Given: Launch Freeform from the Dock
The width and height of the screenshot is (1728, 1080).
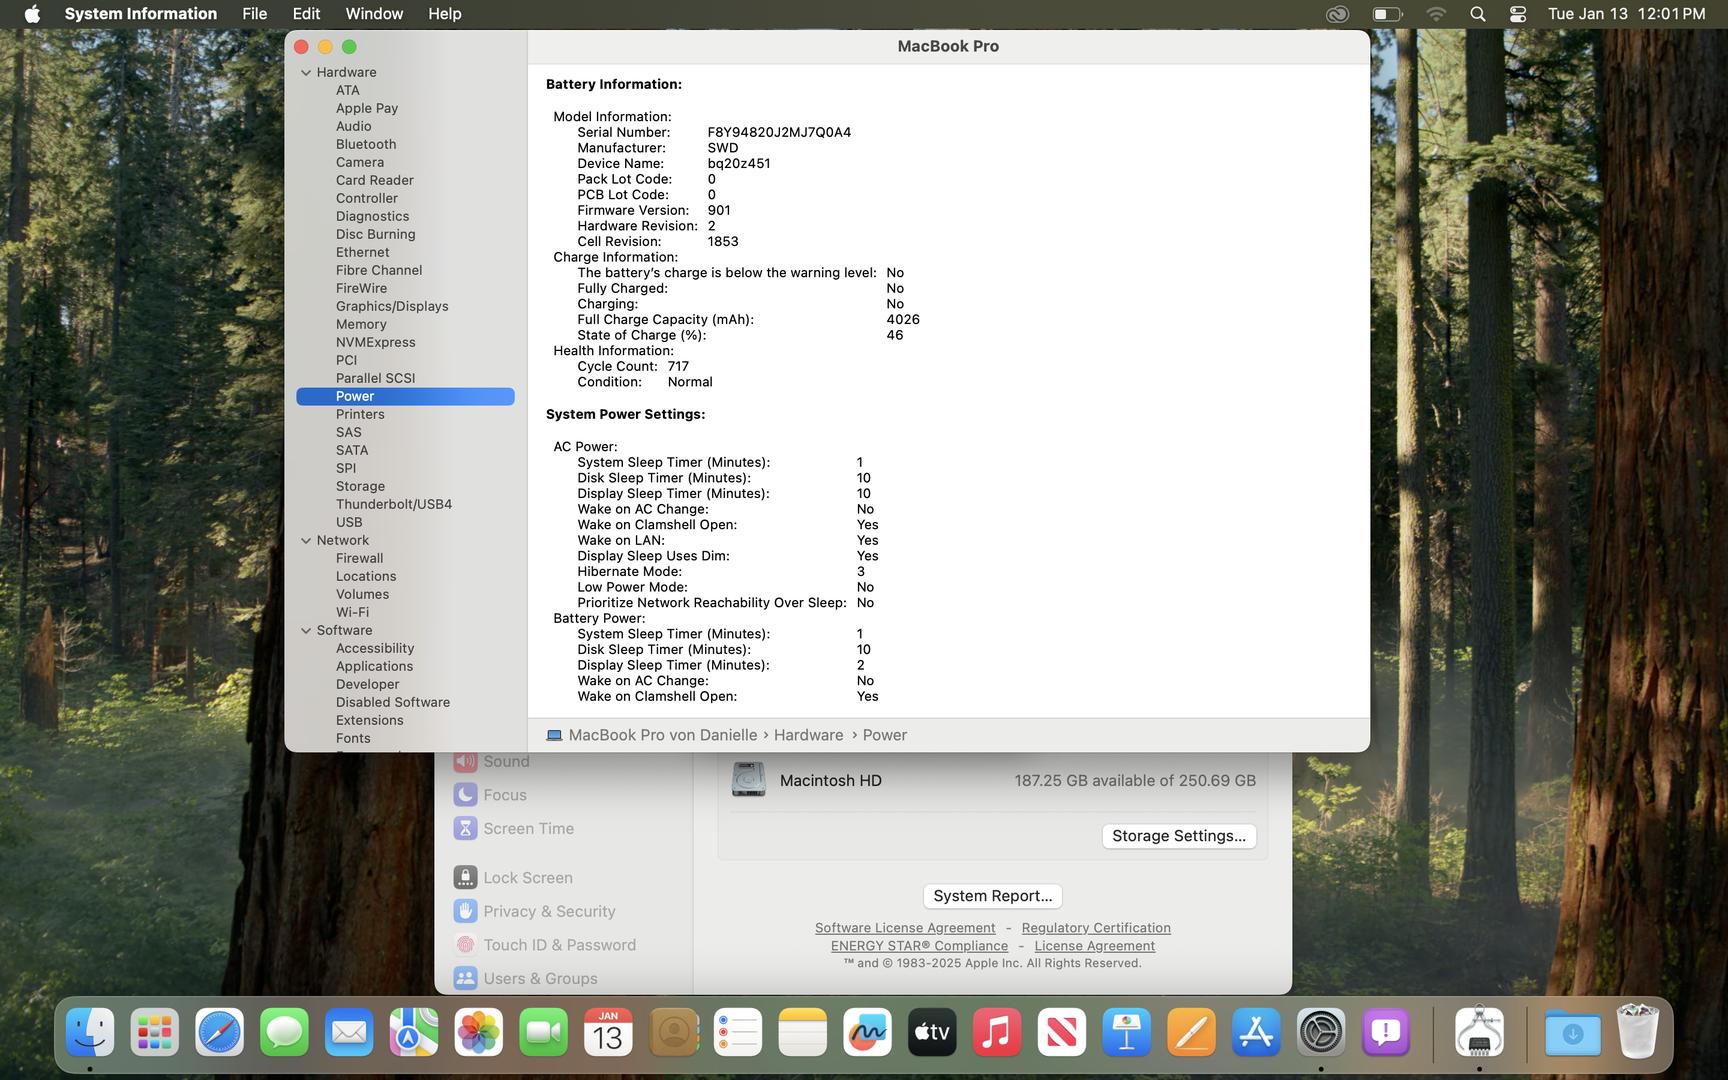Looking at the screenshot, I should pyautogui.click(x=867, y=1033).
